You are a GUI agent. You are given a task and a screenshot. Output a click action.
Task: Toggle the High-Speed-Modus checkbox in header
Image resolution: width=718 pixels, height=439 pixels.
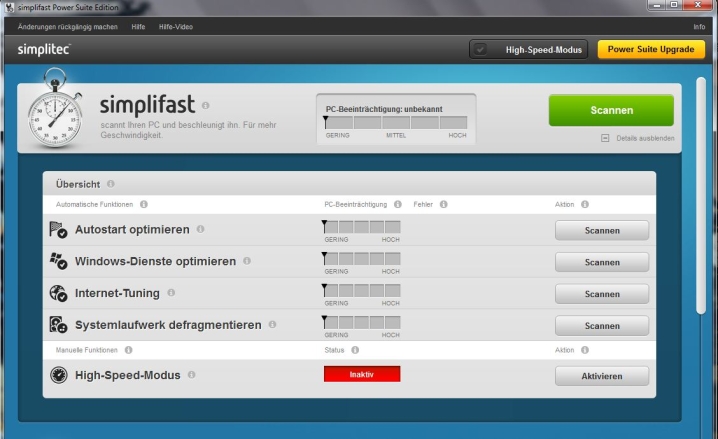(482, 49)
